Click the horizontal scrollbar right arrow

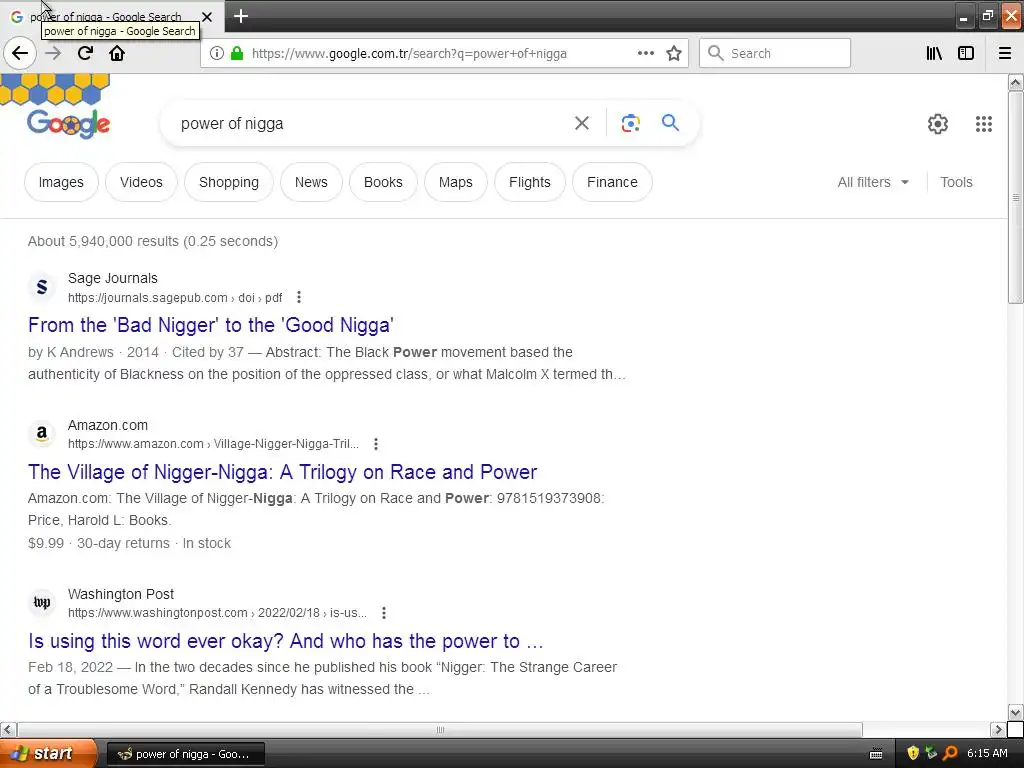click(998, 729)
